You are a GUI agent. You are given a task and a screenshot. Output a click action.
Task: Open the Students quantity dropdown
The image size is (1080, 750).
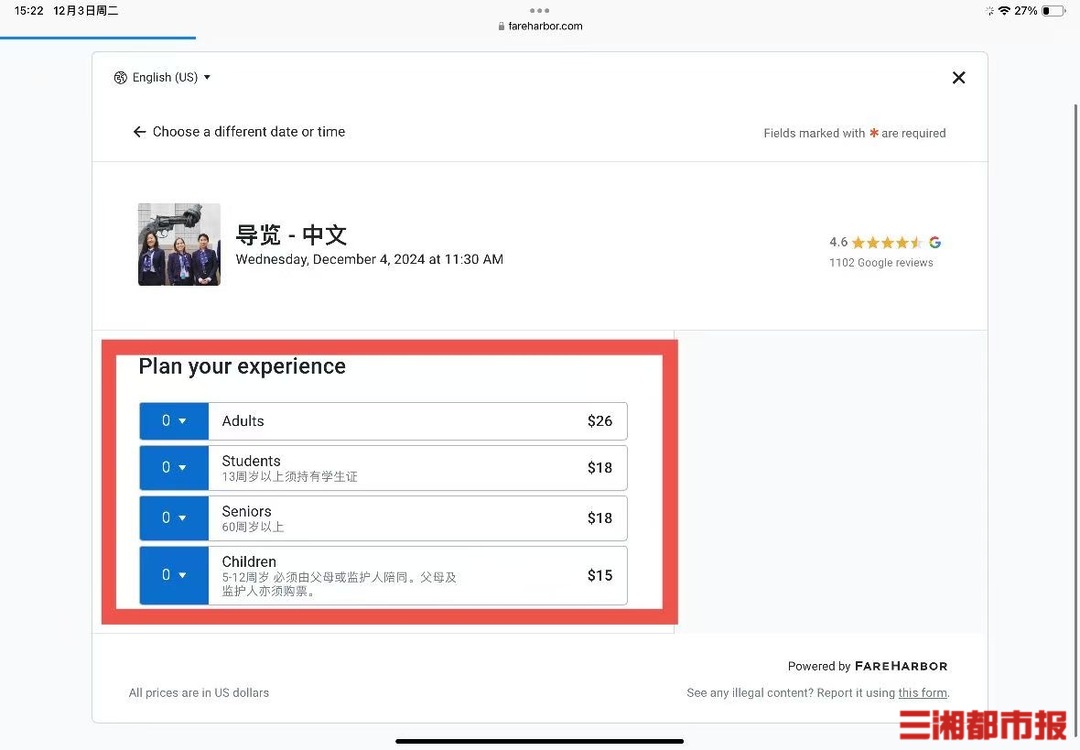[x=174, y=468]
